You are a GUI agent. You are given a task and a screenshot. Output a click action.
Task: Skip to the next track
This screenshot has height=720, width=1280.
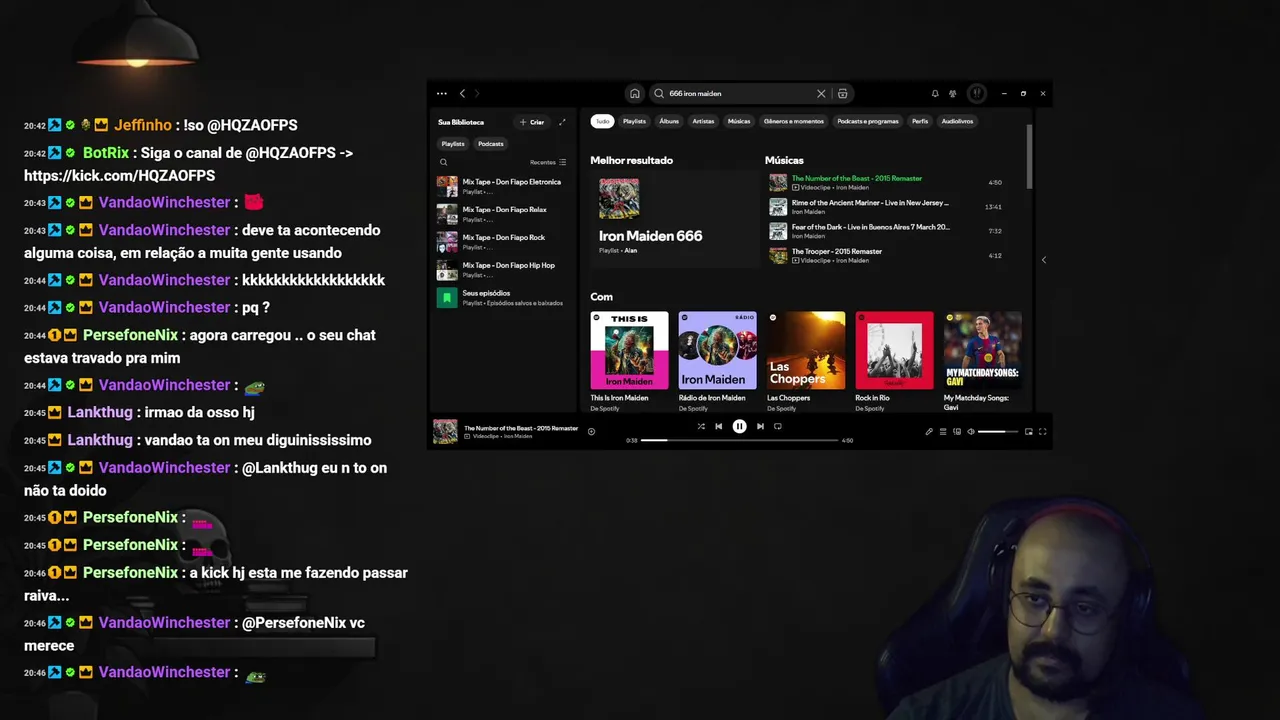click(760, 426)
